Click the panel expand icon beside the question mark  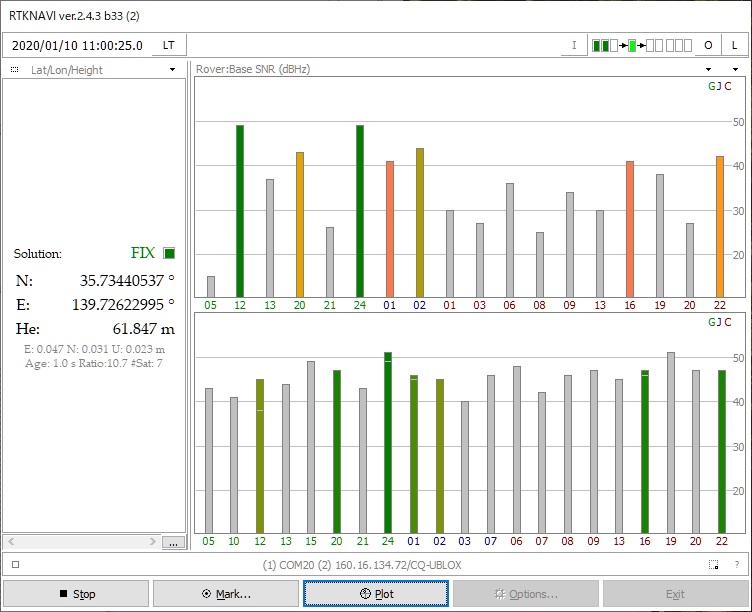click(x=713, y=565)
